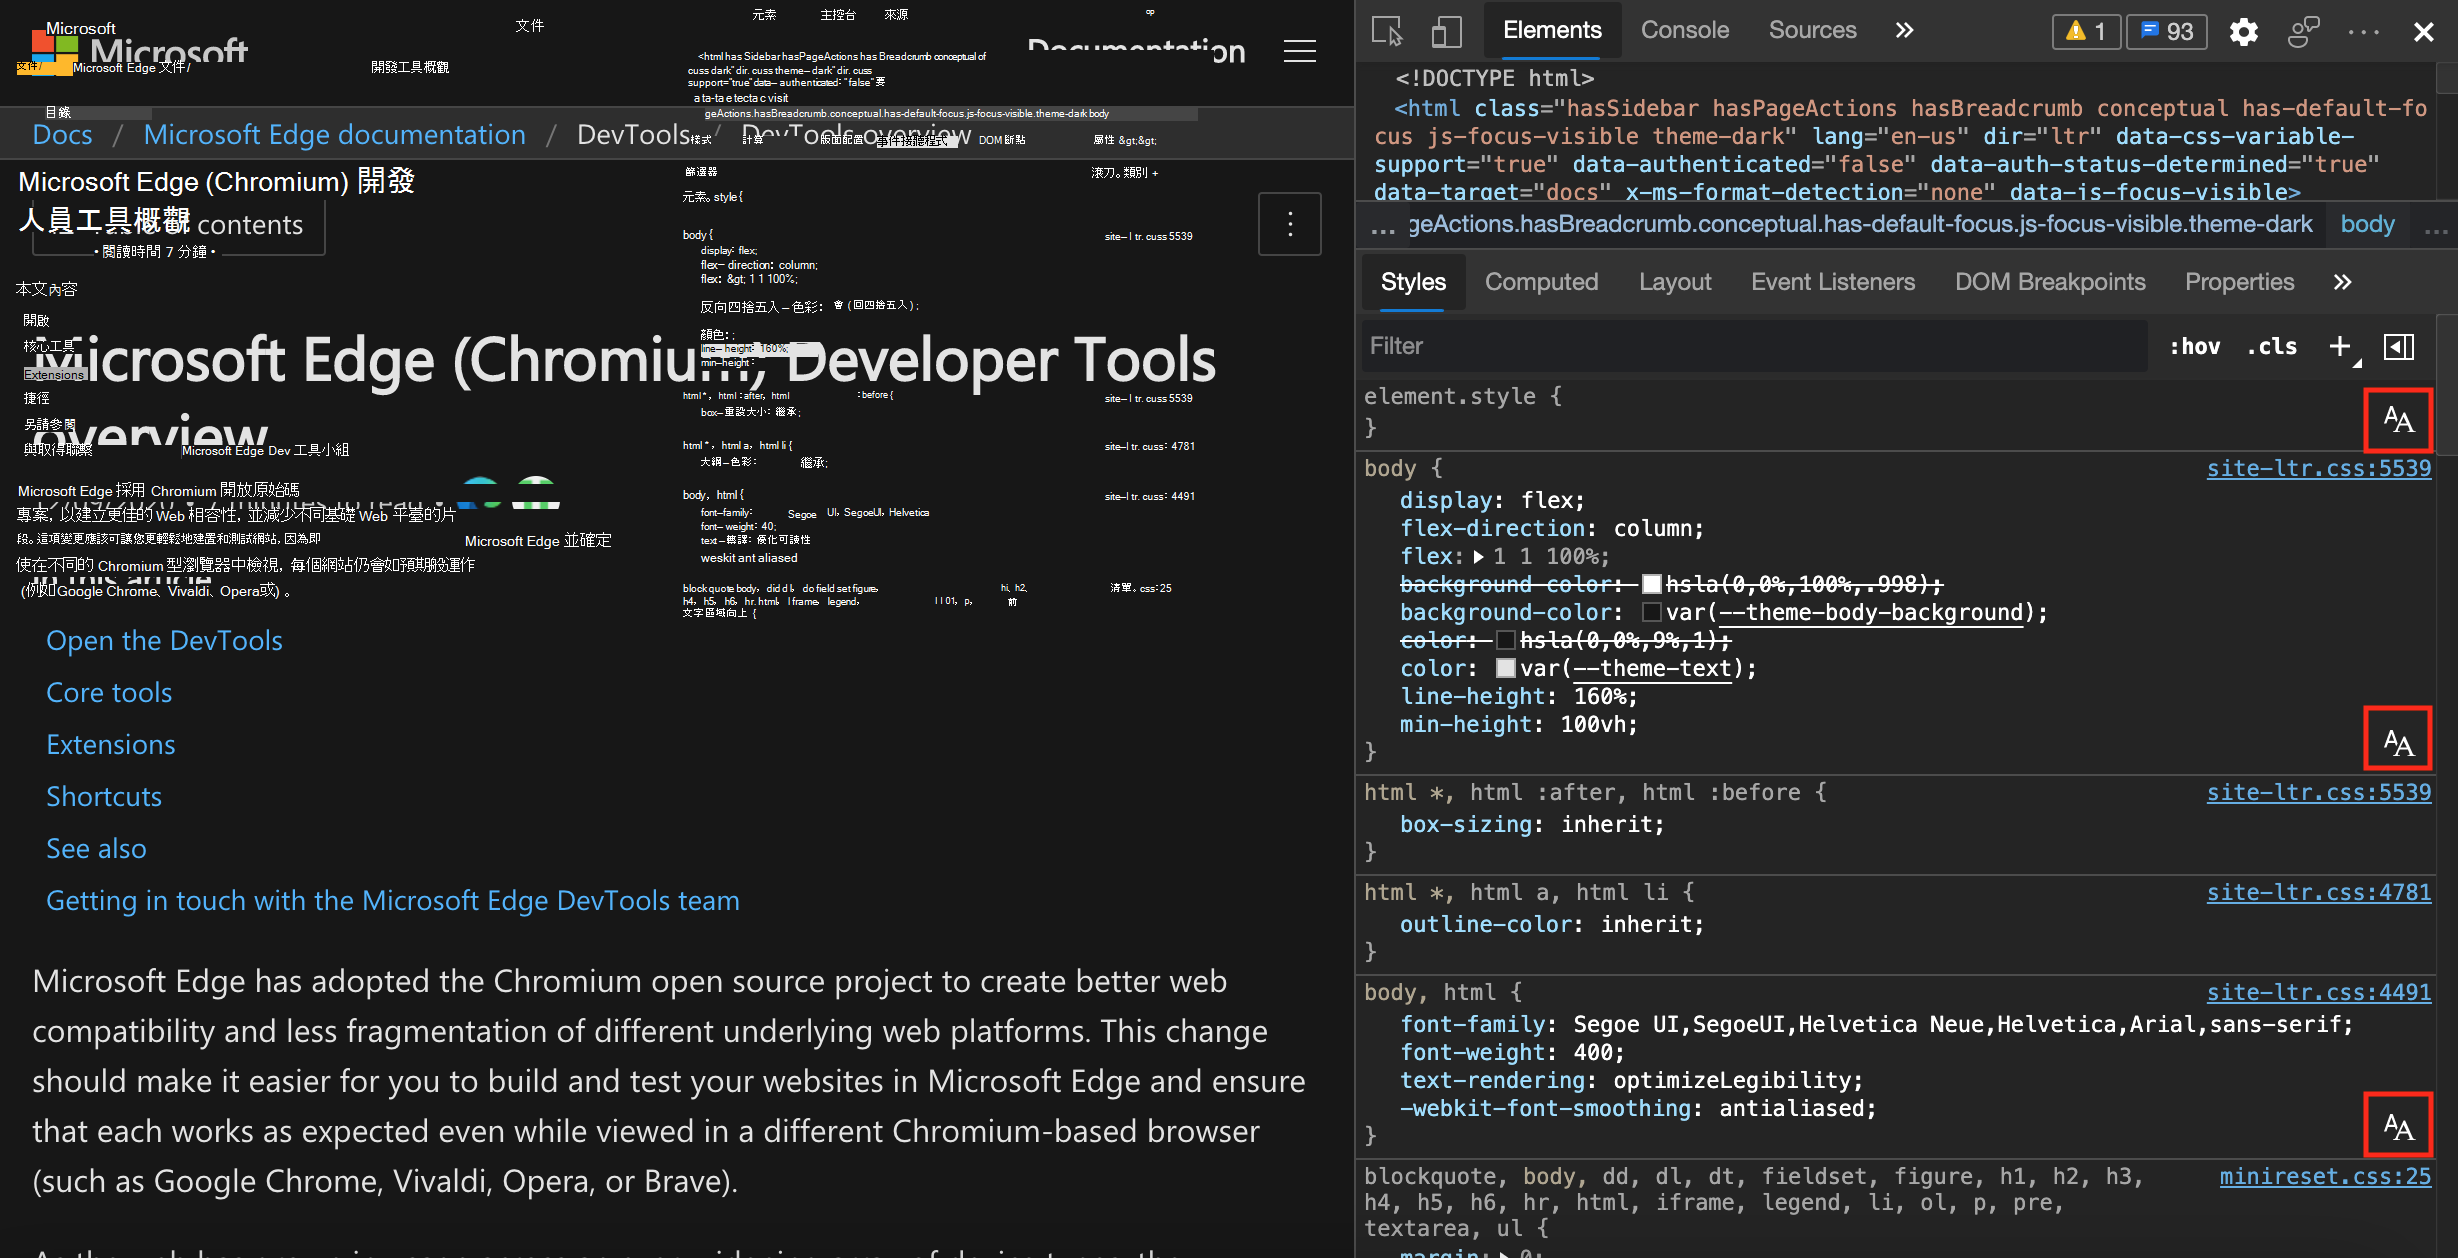Click the Docs breadcrumb link
The width and height of the screenshot is (2458, 1258).
62,135
